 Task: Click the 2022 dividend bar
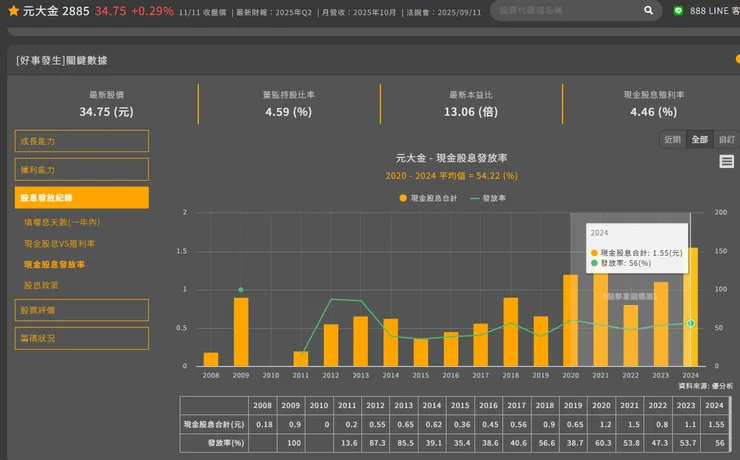click(631, 335)
